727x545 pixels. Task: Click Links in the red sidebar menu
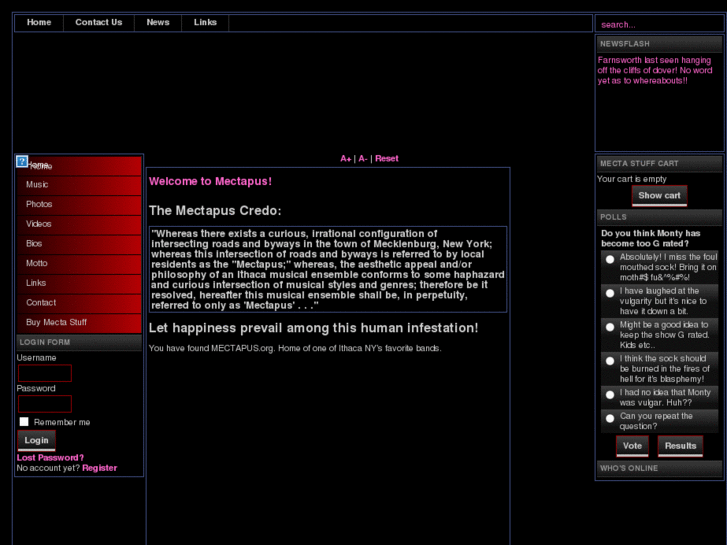pyautogui.click(x=79, y=283)
